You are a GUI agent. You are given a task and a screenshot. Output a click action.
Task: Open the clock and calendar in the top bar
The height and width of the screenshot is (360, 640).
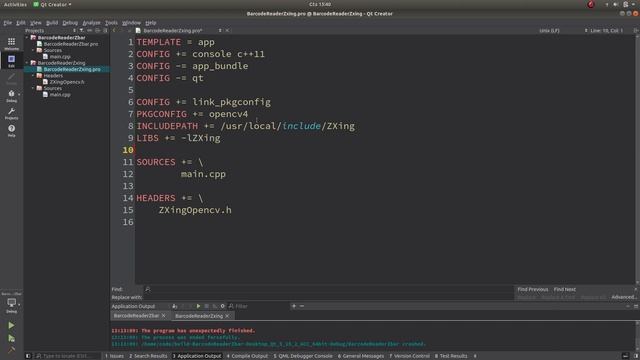pyautogui.click(x=320, y=4)
